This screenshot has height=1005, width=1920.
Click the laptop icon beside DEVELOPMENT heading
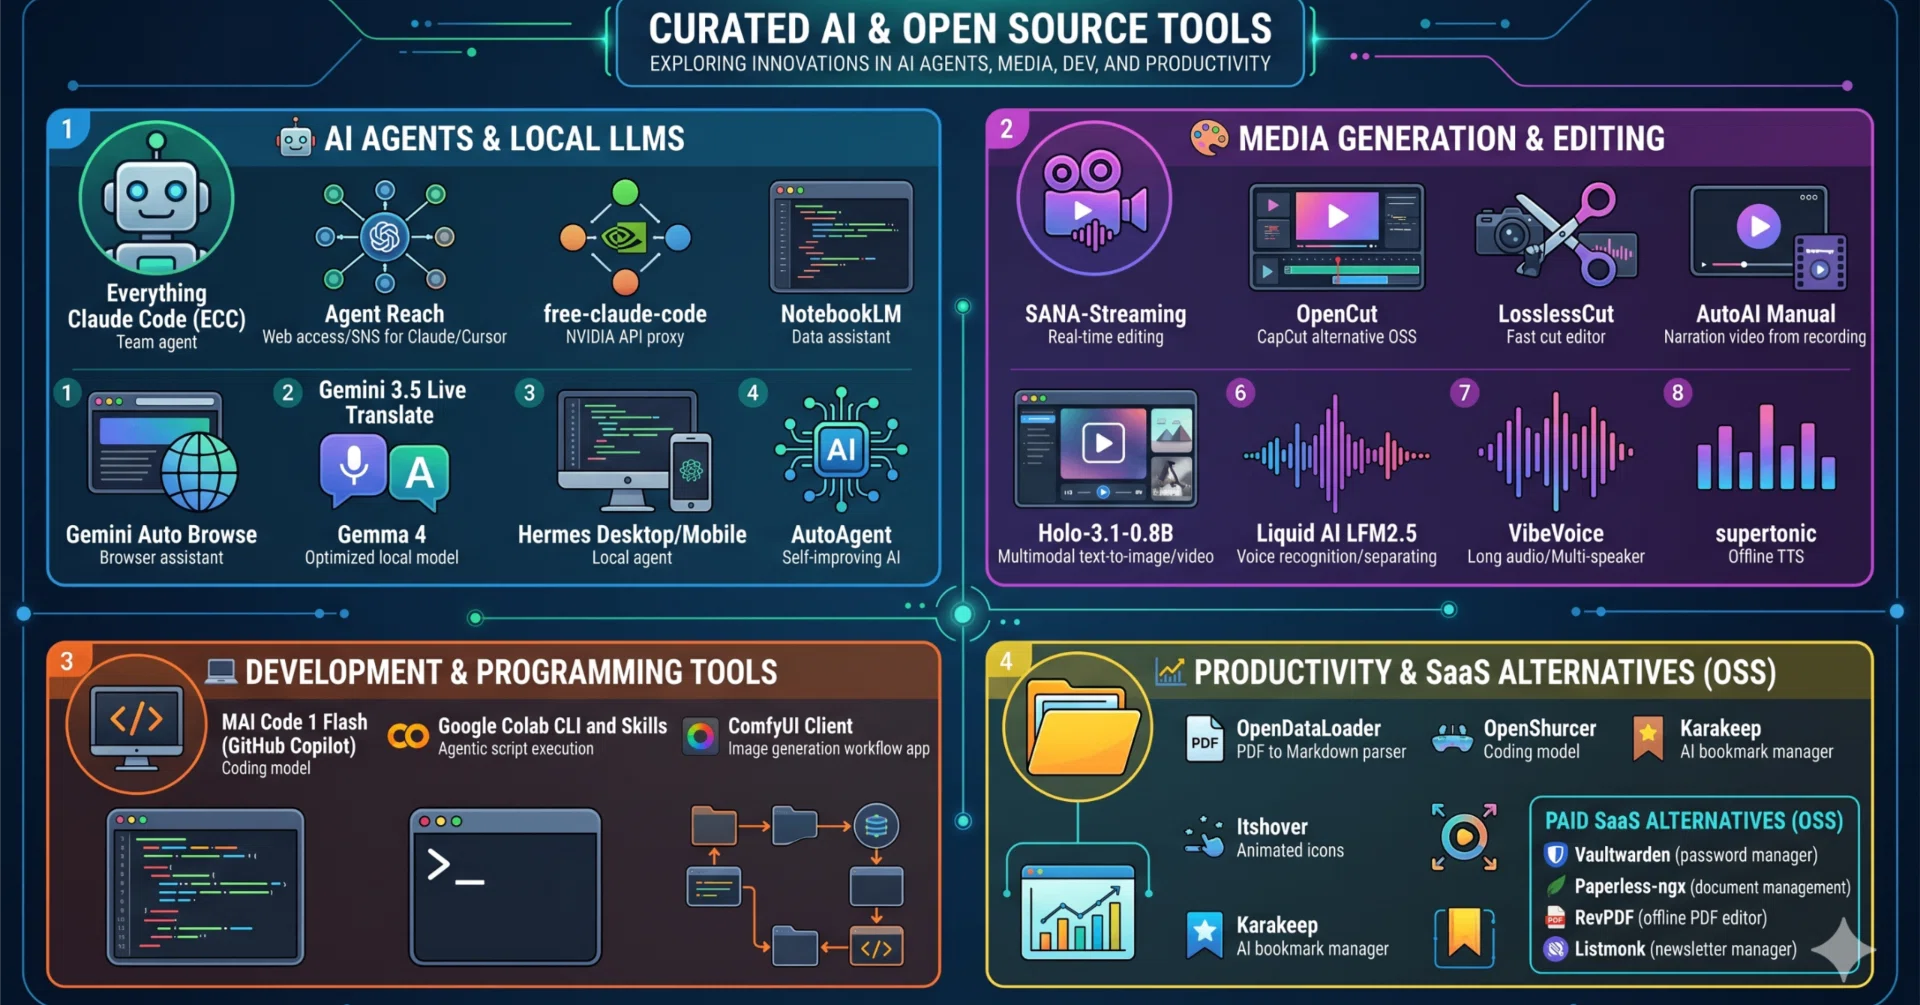point(220,671)
